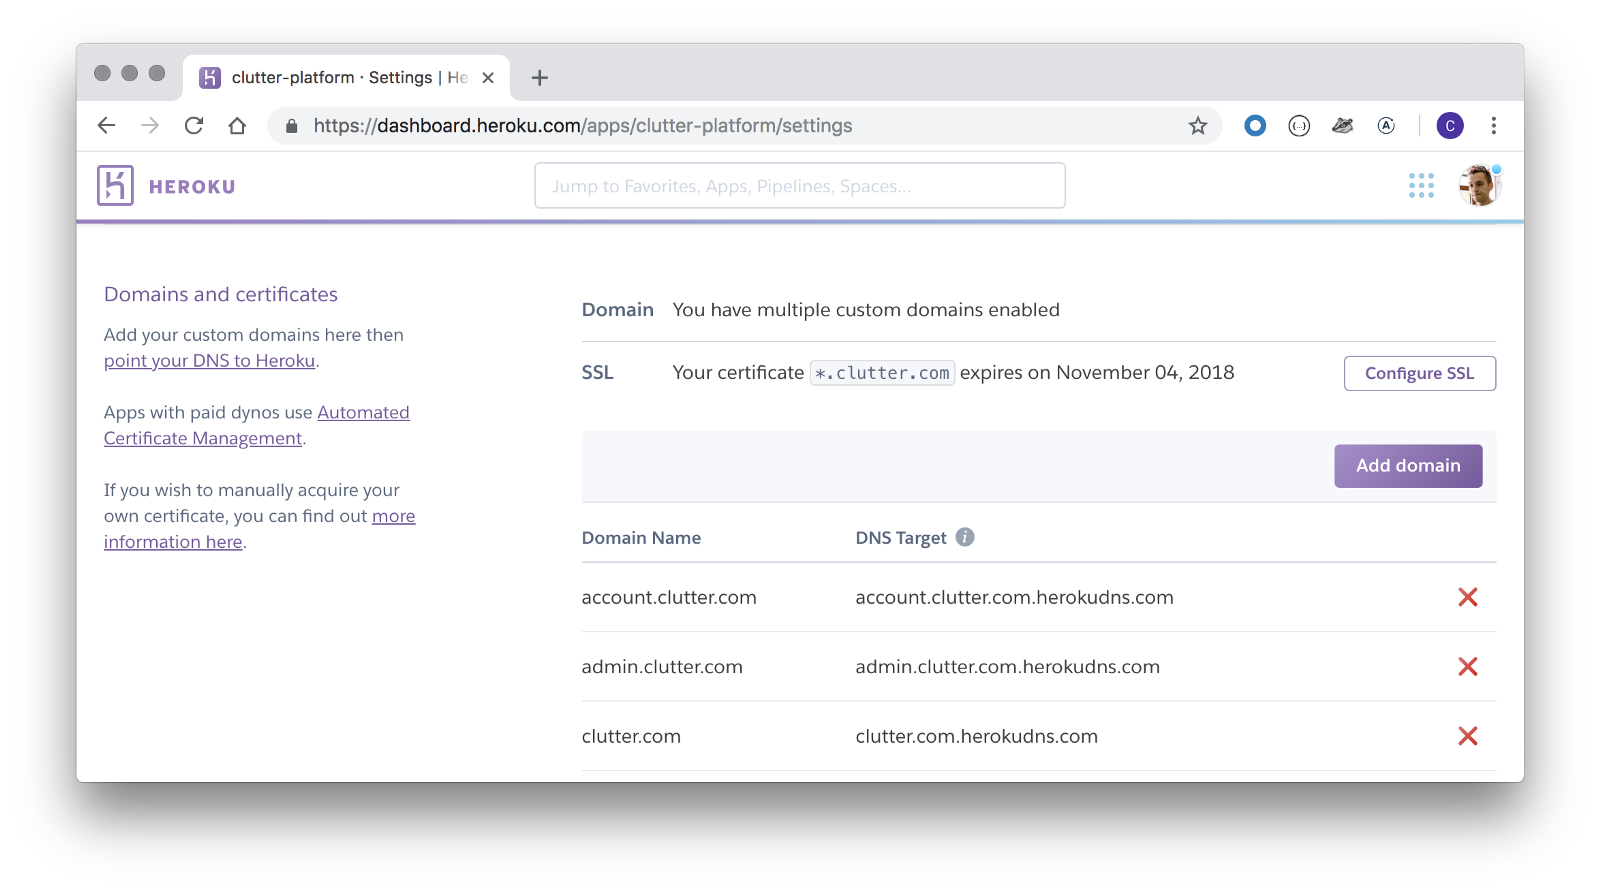
Task: Open a new browser tab
Action: click(540, 77)
